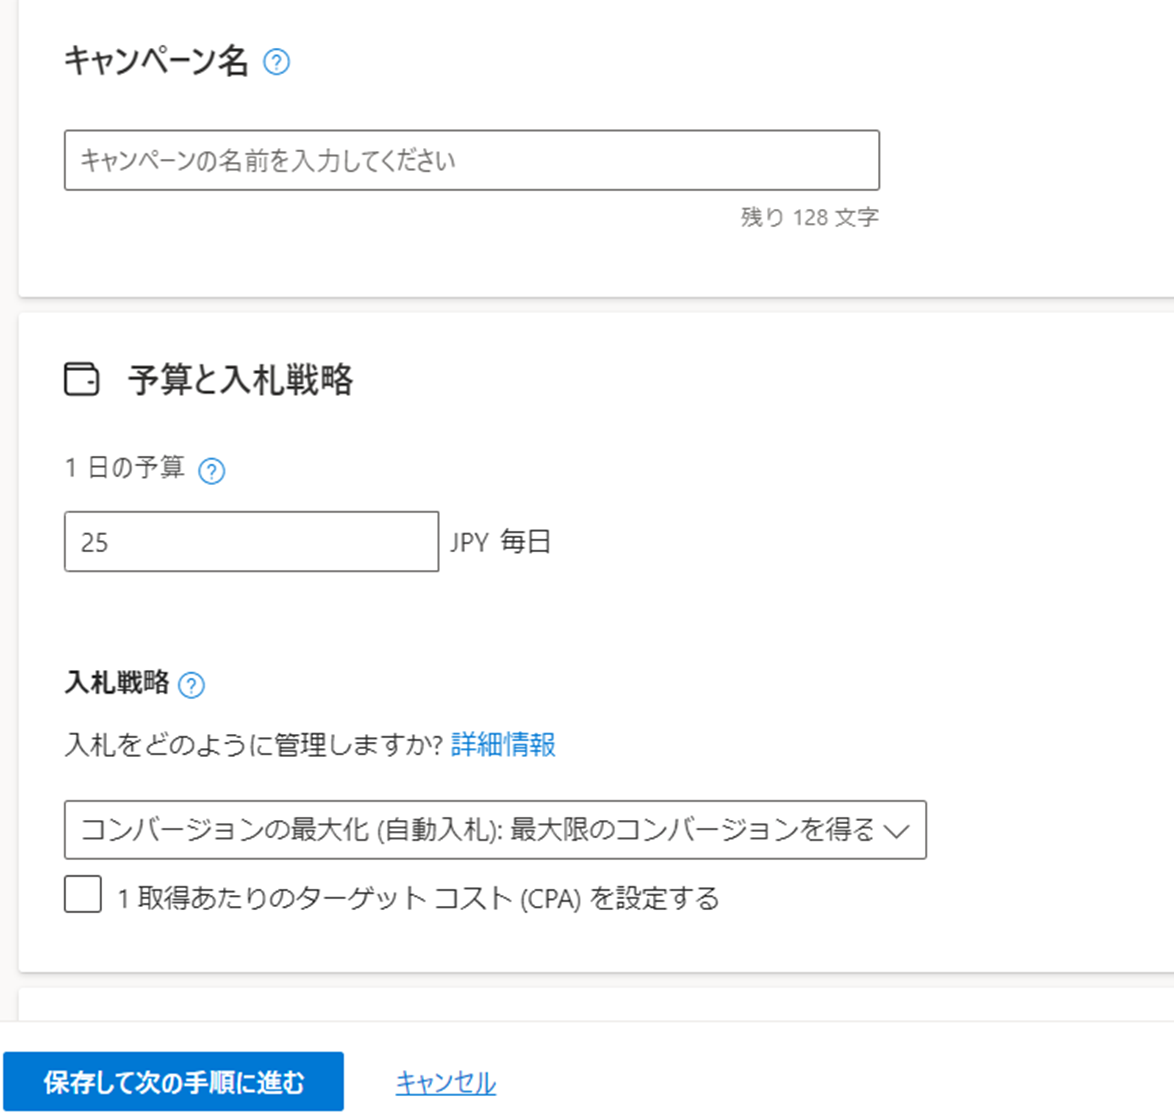This screenshot has width=1174, height=1119.
Task: Click the キャンペーン名 heading
Action: click(156, 61)
